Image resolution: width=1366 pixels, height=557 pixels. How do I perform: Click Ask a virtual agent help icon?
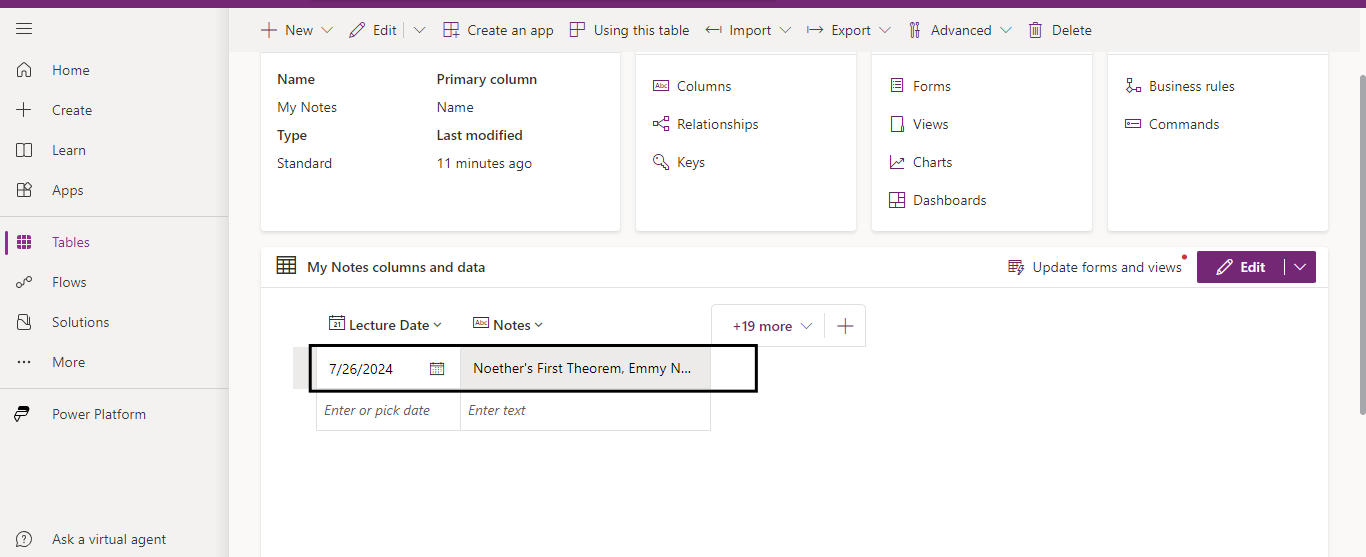(x=24, y=539)
